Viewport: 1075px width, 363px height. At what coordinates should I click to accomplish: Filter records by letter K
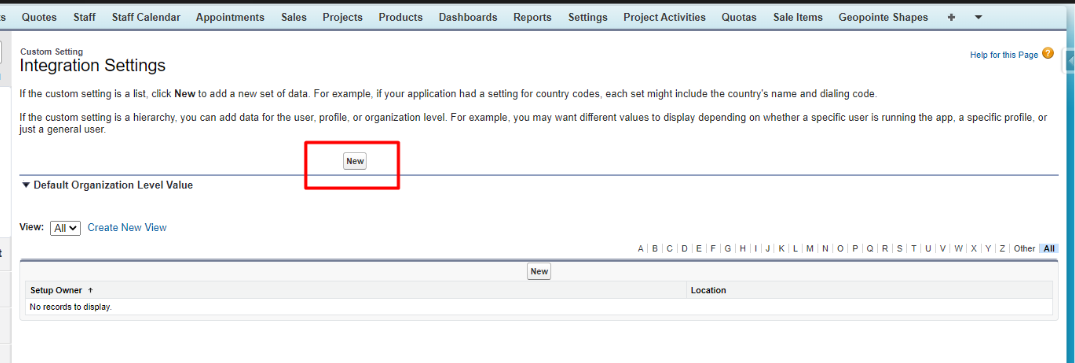pos(781,248)
